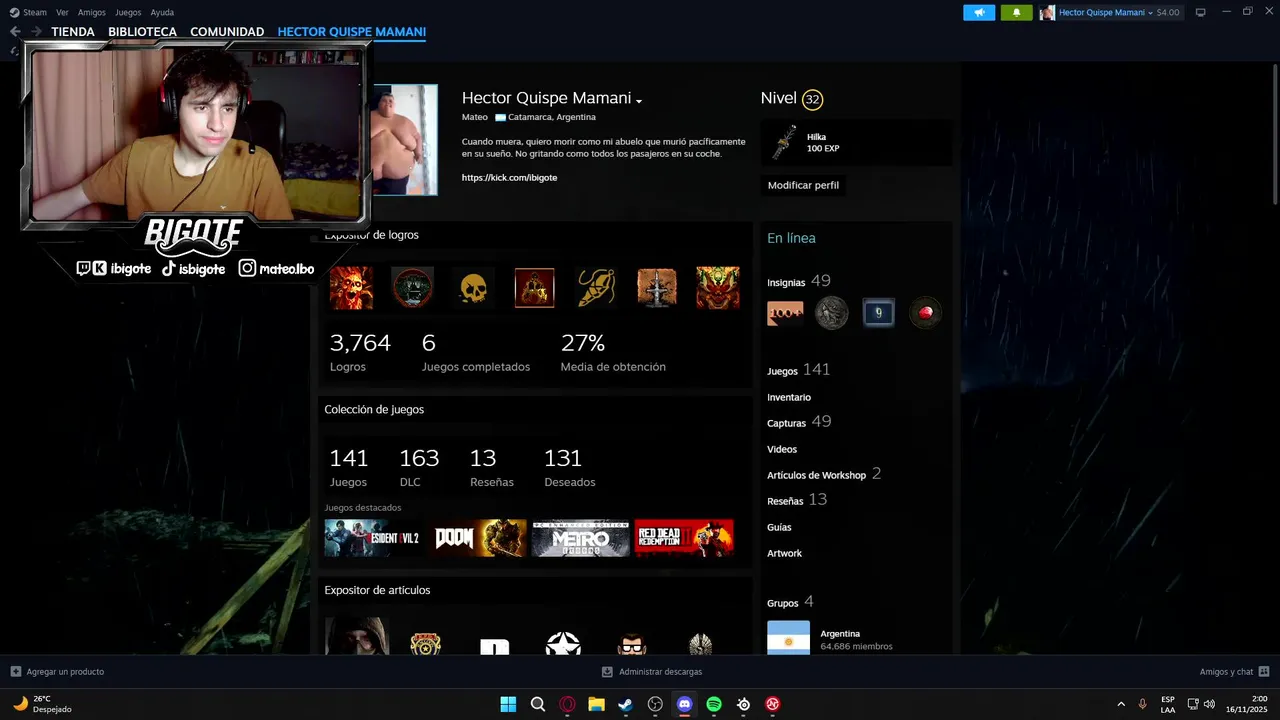The image size is (1280, 720).
Task: Open the OBS Studio taskbar icon
Action: 655,704
